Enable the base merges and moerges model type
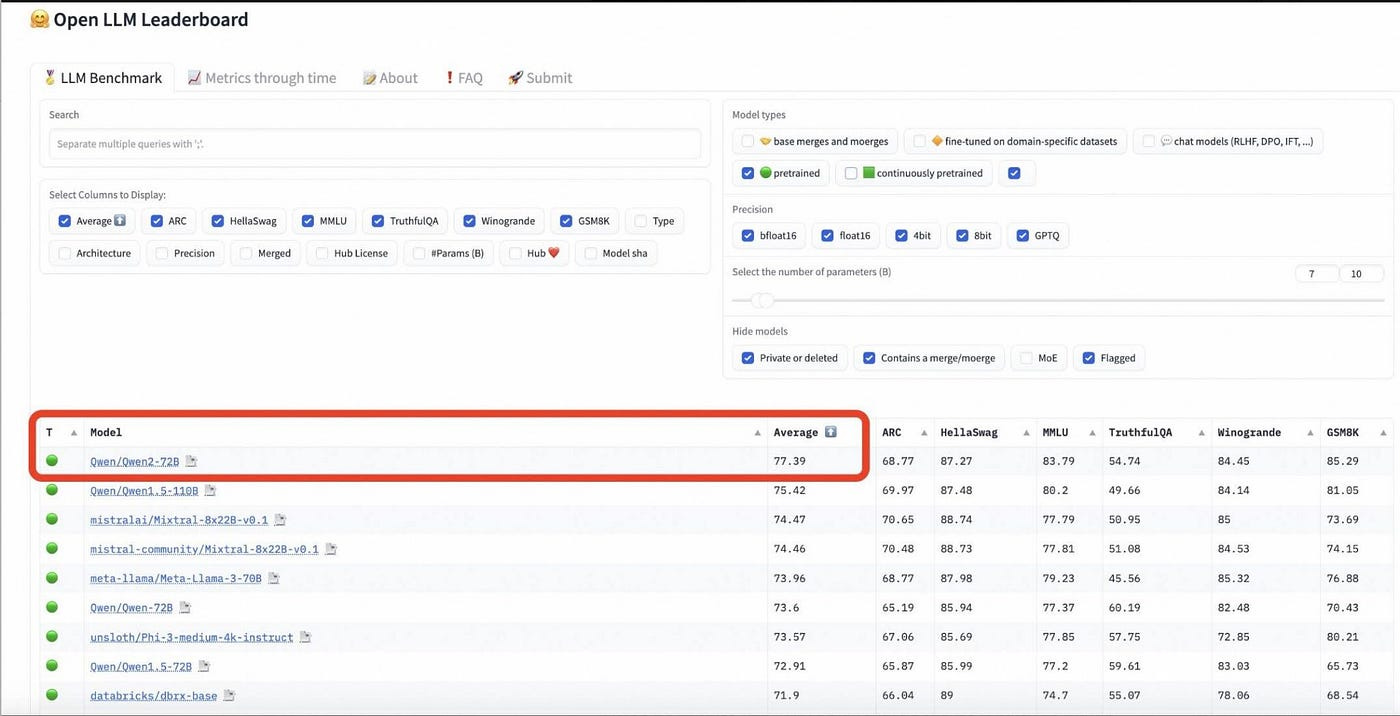Viewport: 1400px width, 716px height. 748,141
